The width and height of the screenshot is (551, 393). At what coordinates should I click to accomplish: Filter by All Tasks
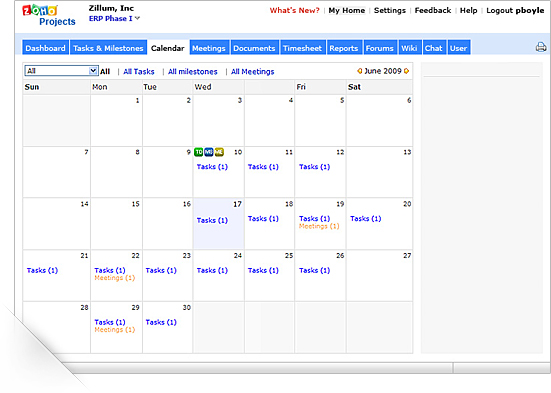(x=139, y=71)
